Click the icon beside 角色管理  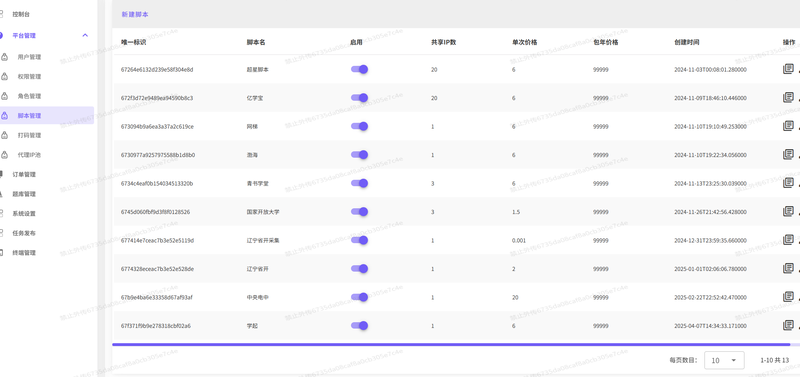click(x=4, y=96)
